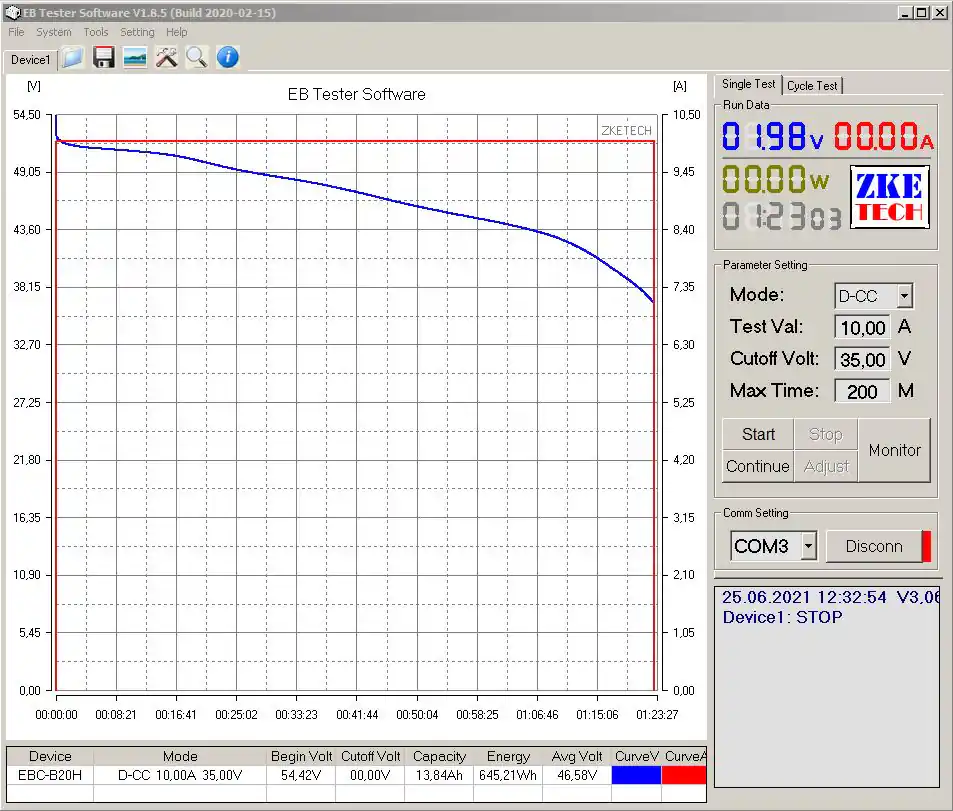Click the ZKE TECH logo
The width and height of the screenshot is (953, 811).
click(889, 197)
